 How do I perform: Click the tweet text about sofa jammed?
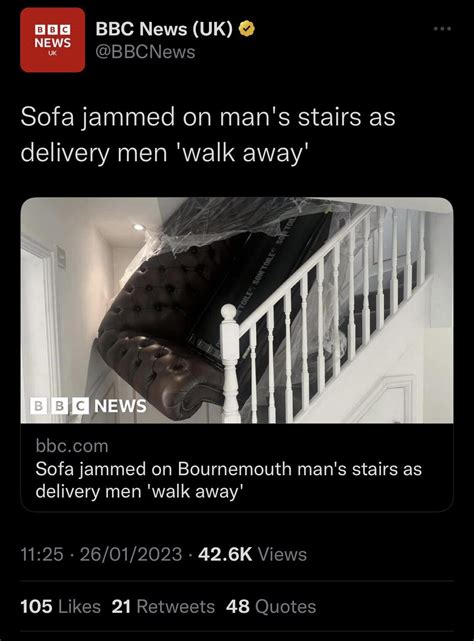point(208,134)
